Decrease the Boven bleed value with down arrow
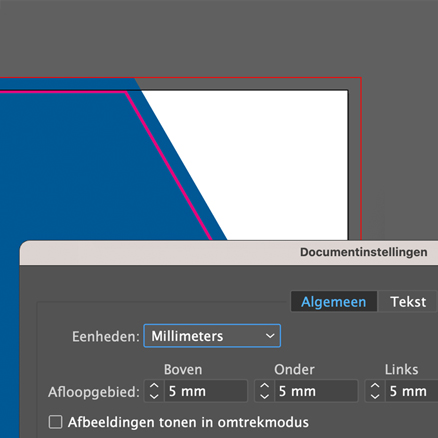Image resolution: width=438 pixels, height=438 pixels. [154, 396]
